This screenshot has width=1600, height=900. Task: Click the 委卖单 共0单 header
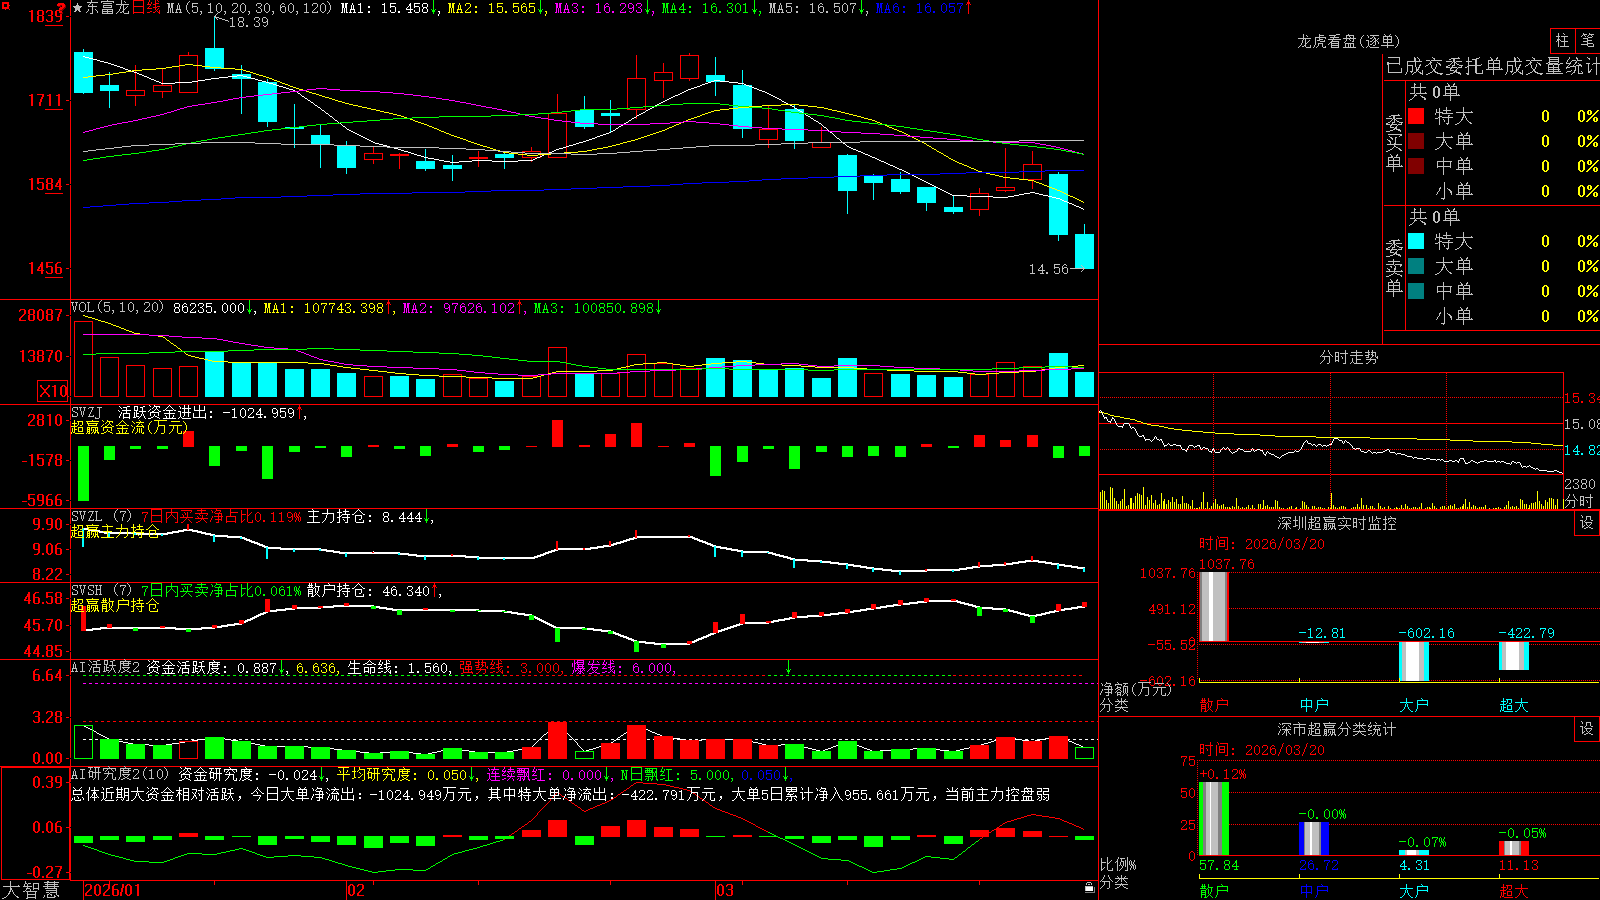click(x=1434, y=217)
